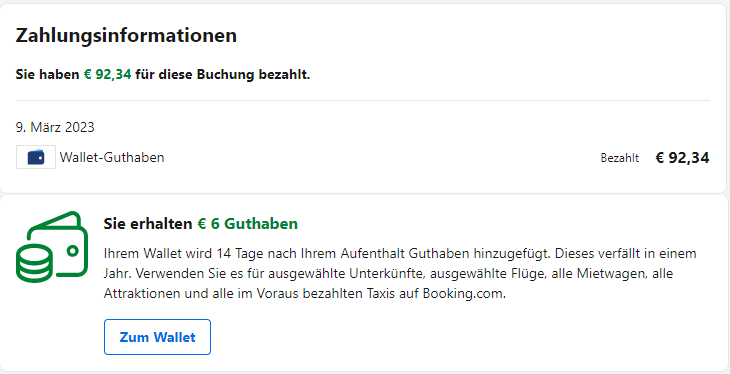Click the small blue wallet icon

pos(36,157)
